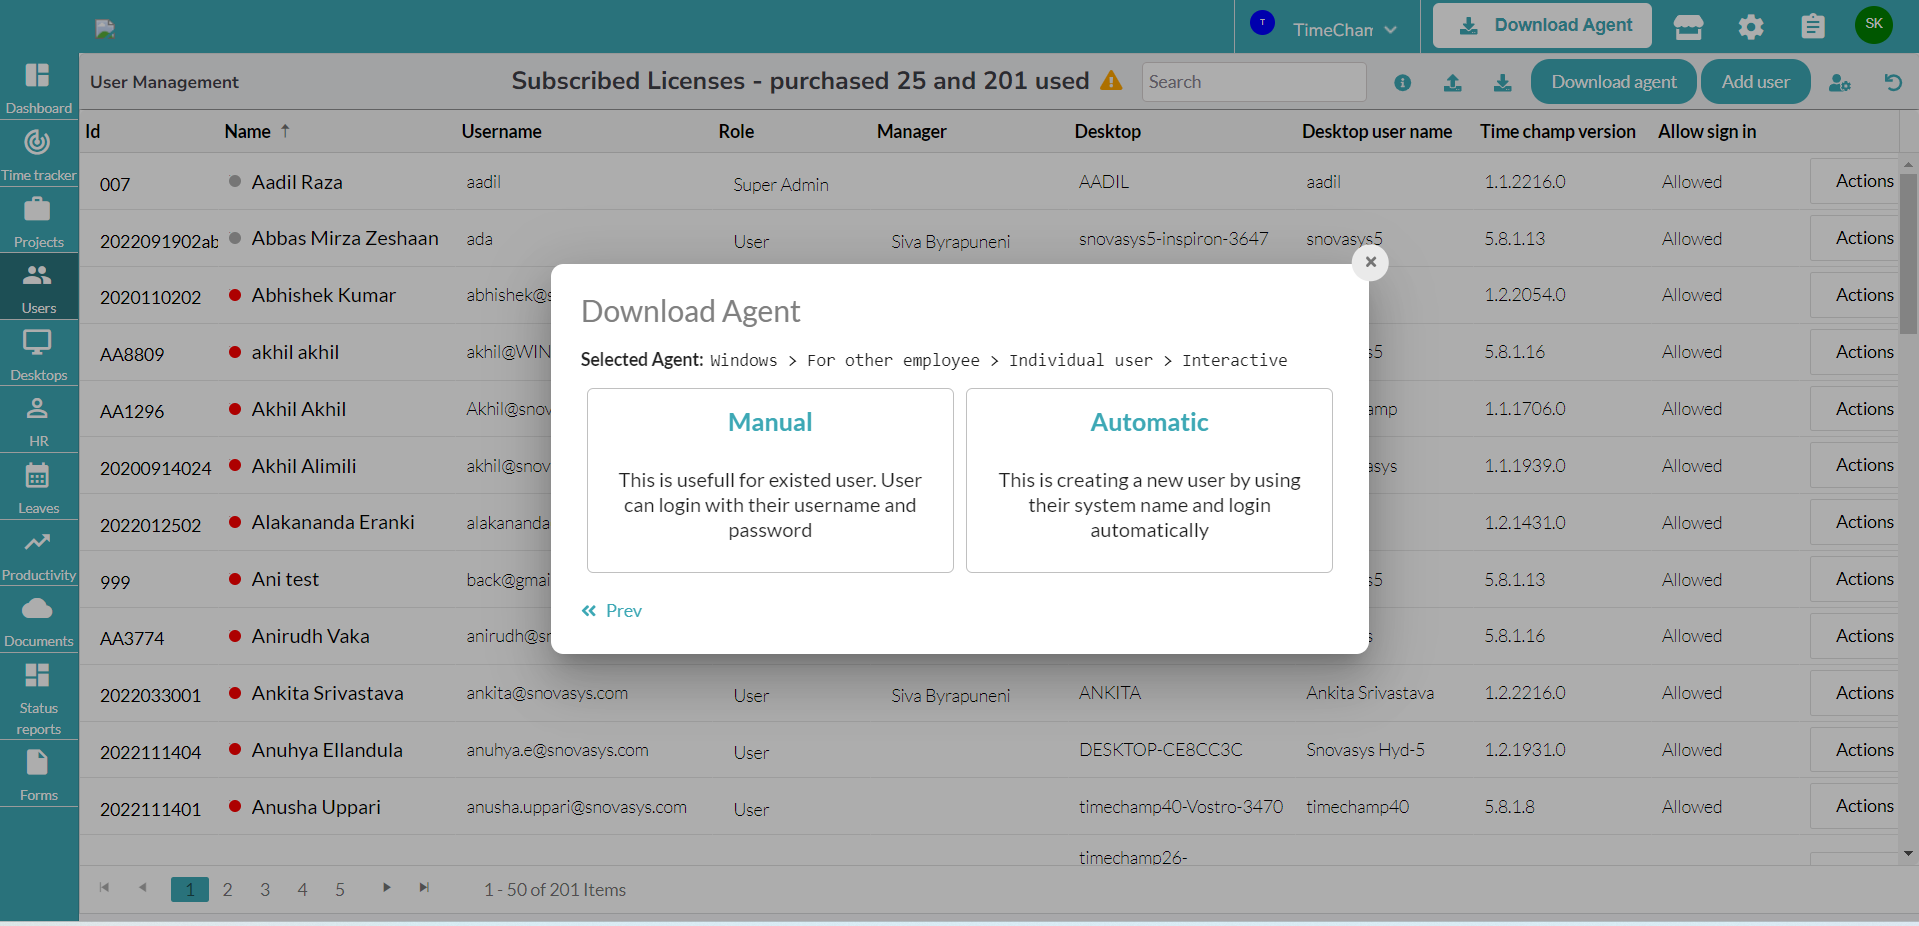The height and width of the screenshot is (926, 1919).
Task: Open the SK profile avatar
Action: tap(1873, 24)
